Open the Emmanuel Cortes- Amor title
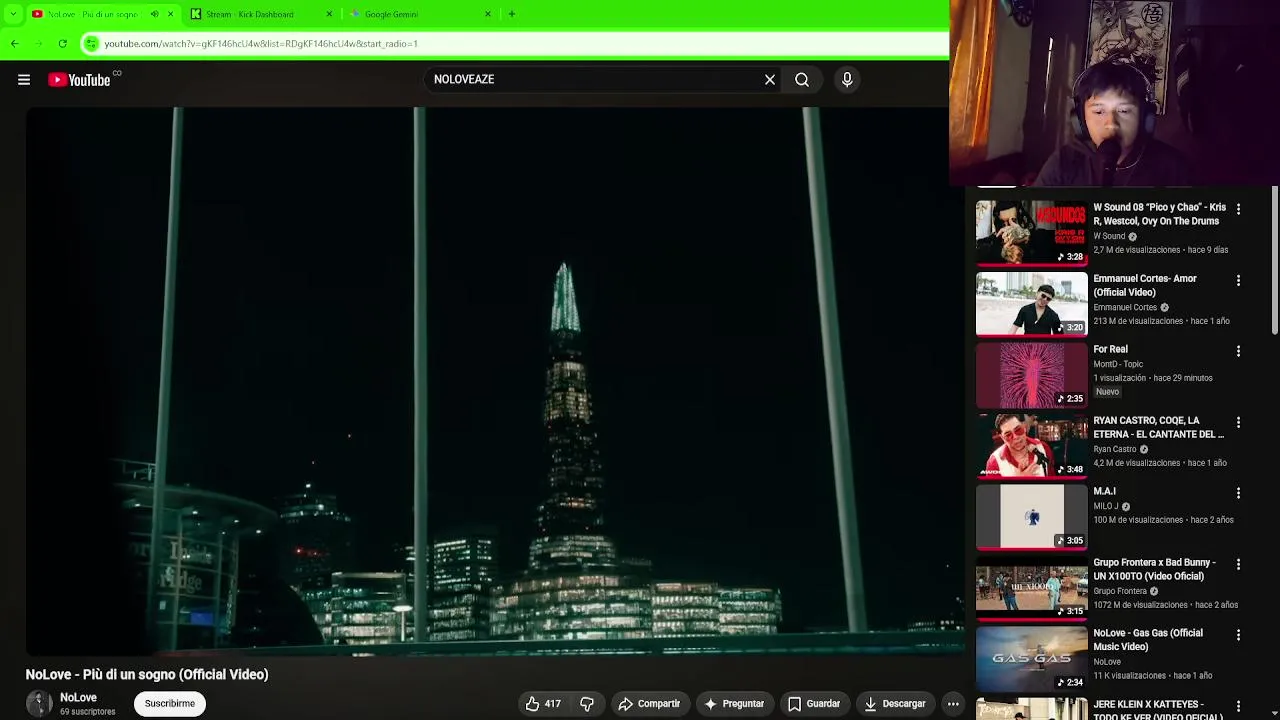This screenshot has height=720, width=1280. coord(1145,285)
